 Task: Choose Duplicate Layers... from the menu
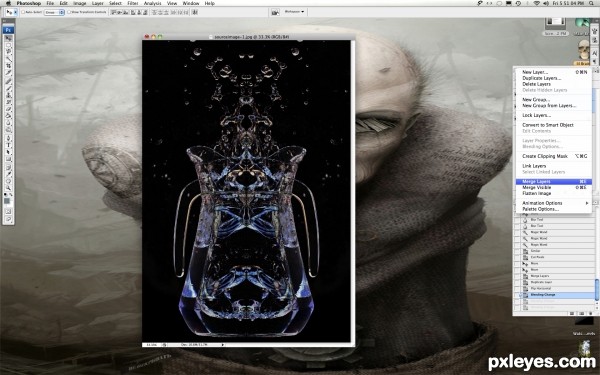pyautogui.click(x=554, y=78)
